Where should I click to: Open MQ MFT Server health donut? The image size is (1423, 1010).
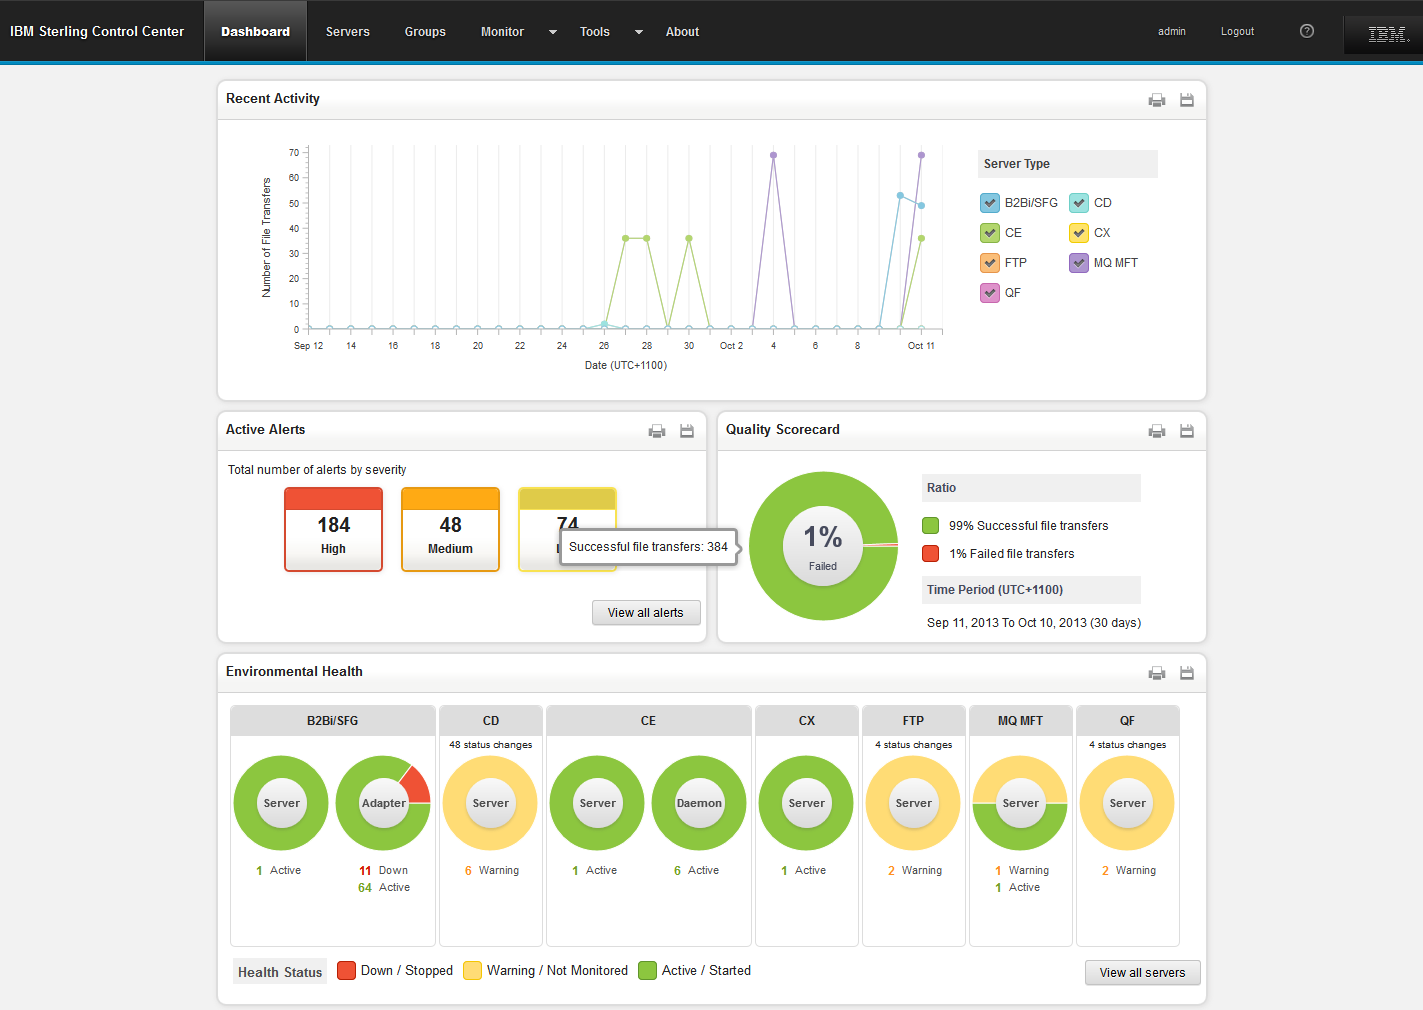click(x=1021, y=803)
